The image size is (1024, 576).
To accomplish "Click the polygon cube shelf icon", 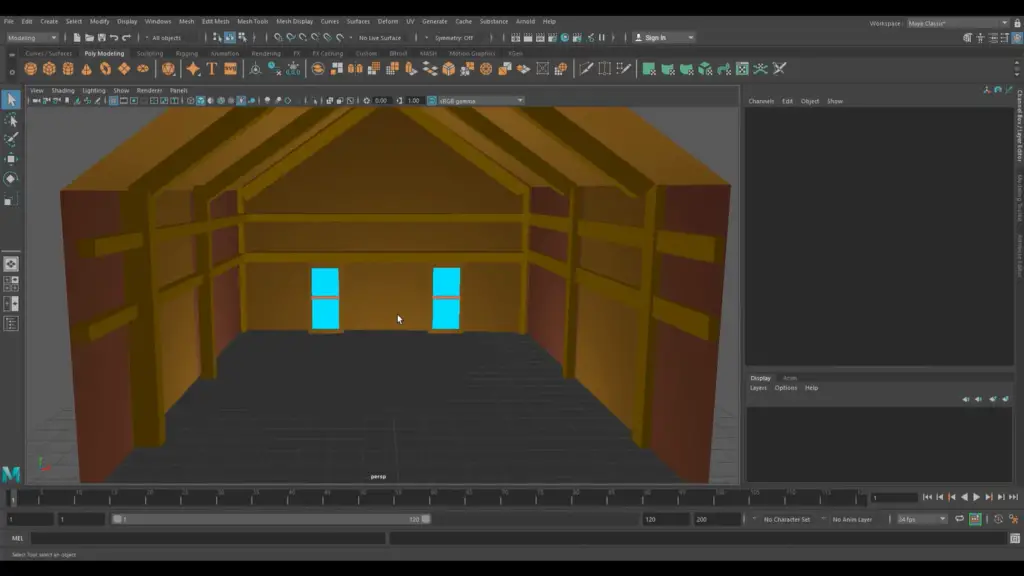I will coord(49,69).
